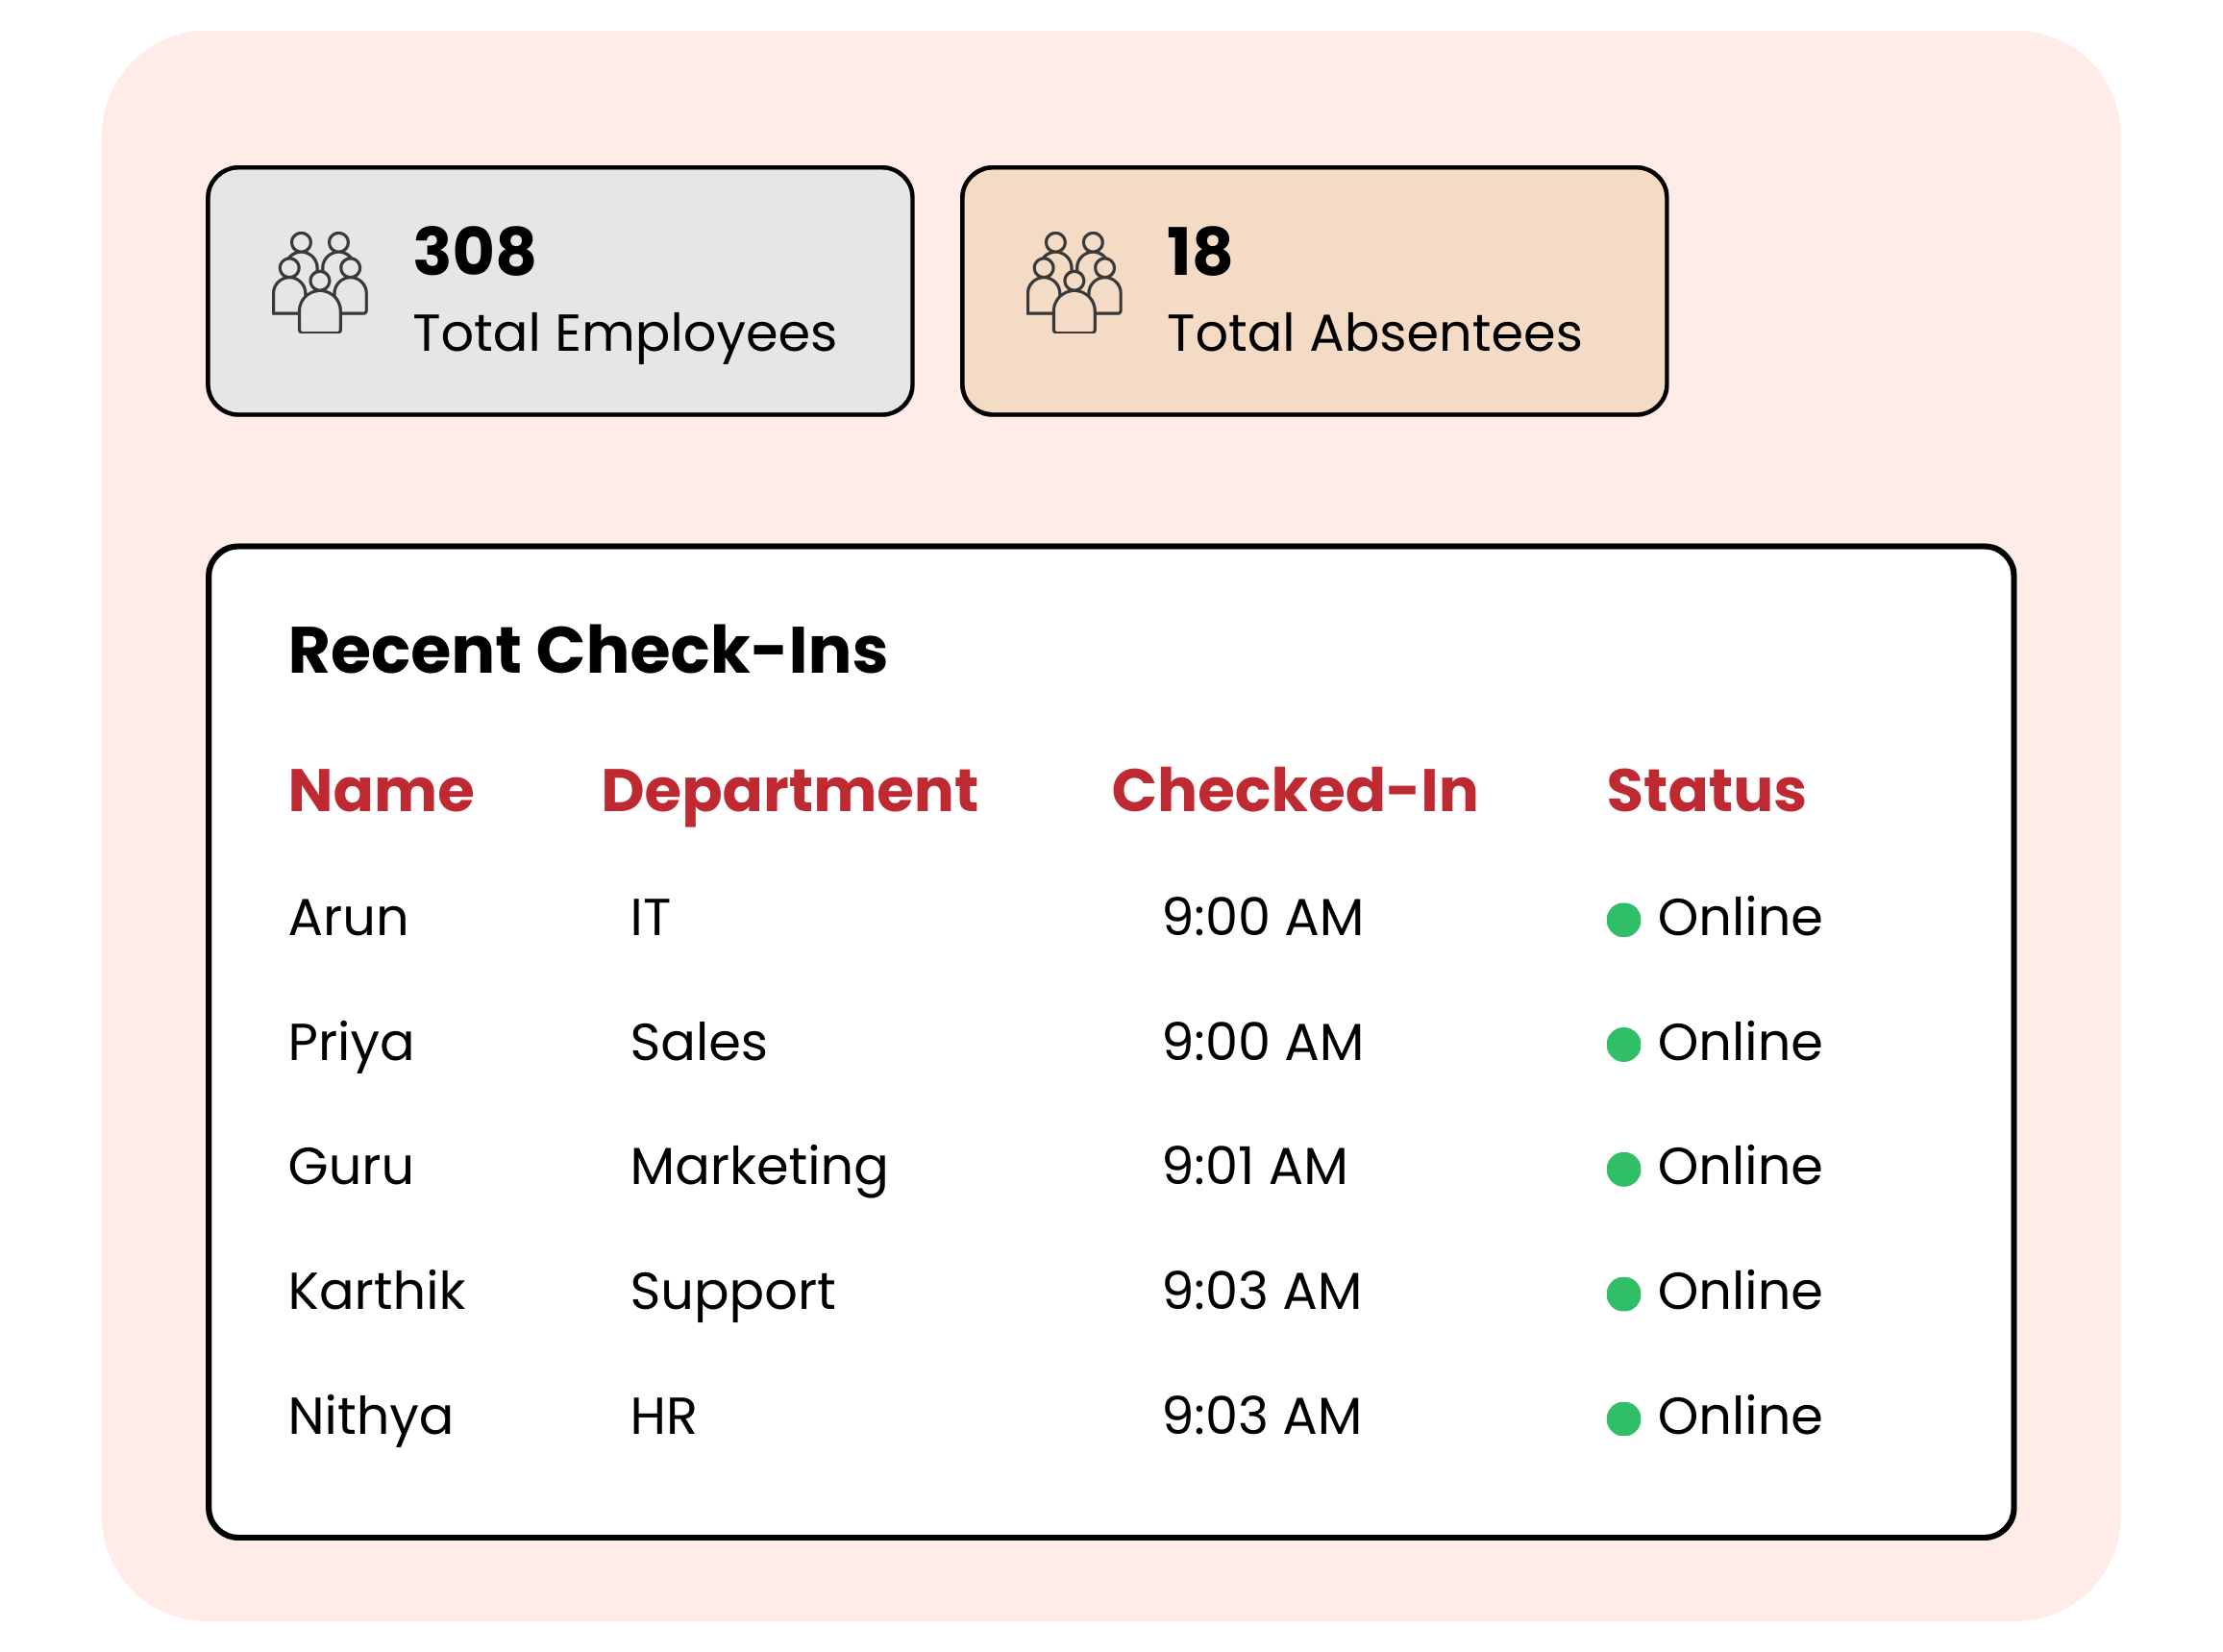
Task: Click the Support department cell
Action: pos(732,1292)
